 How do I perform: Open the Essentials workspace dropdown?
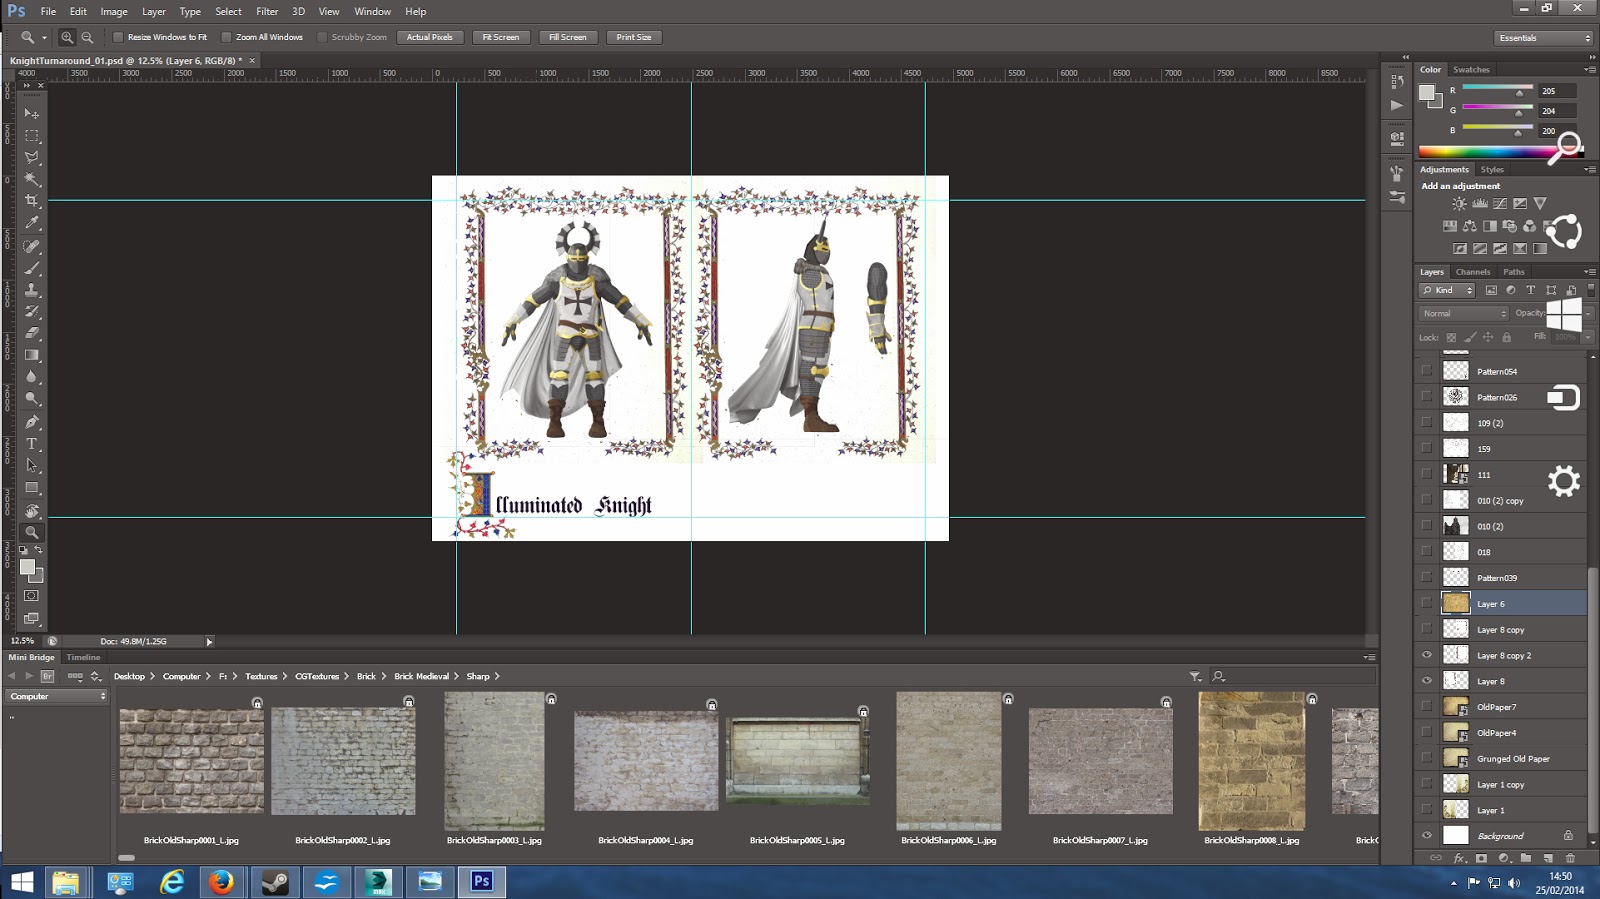coord(1544,38)
